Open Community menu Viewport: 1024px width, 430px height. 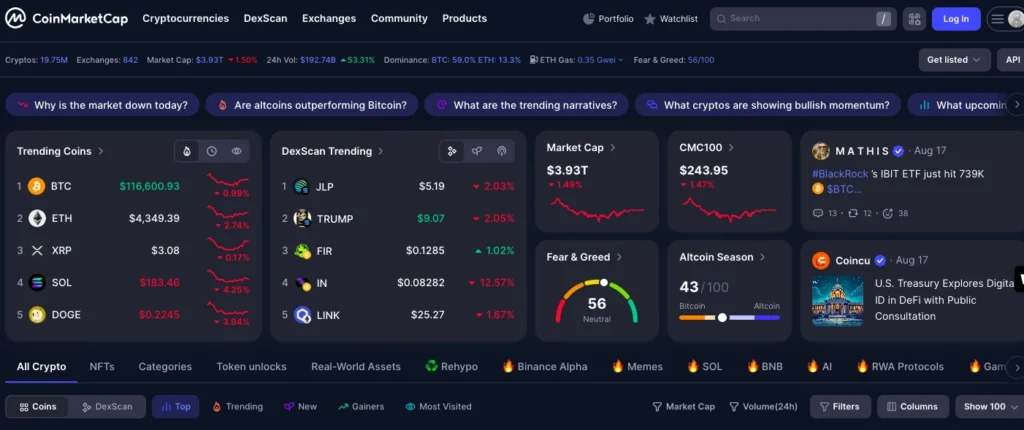(399, 18)
